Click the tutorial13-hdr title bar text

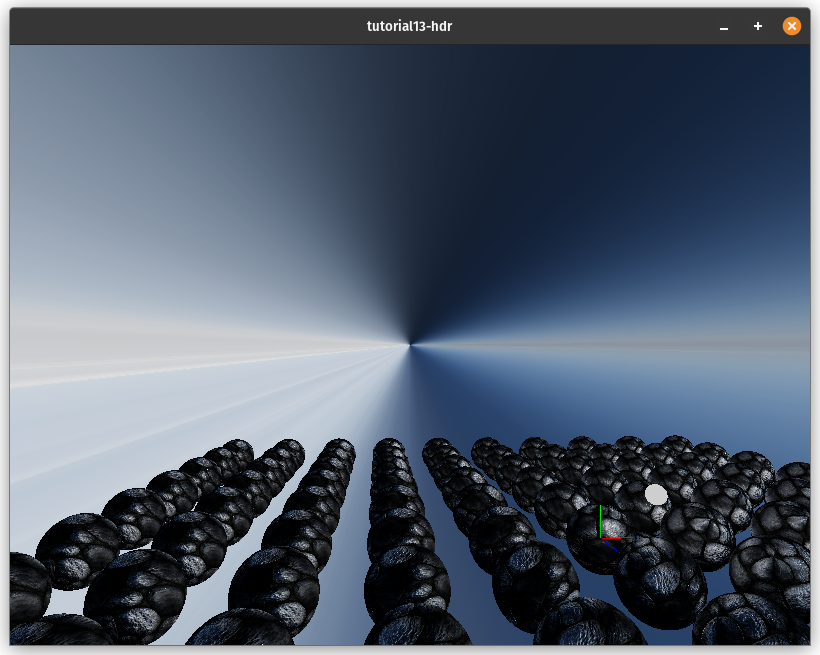[x=409, y=26]
